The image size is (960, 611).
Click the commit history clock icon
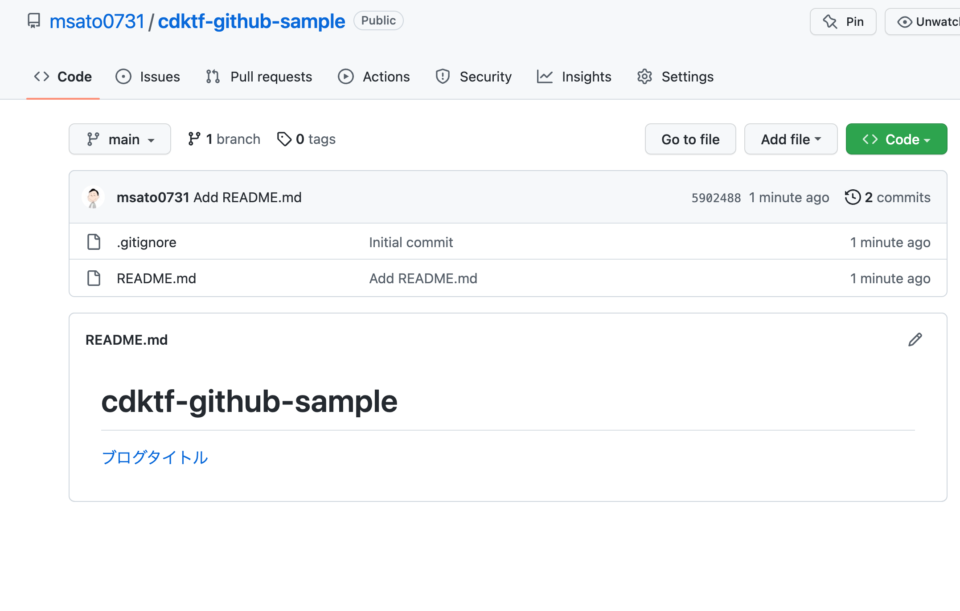[853, 197]
